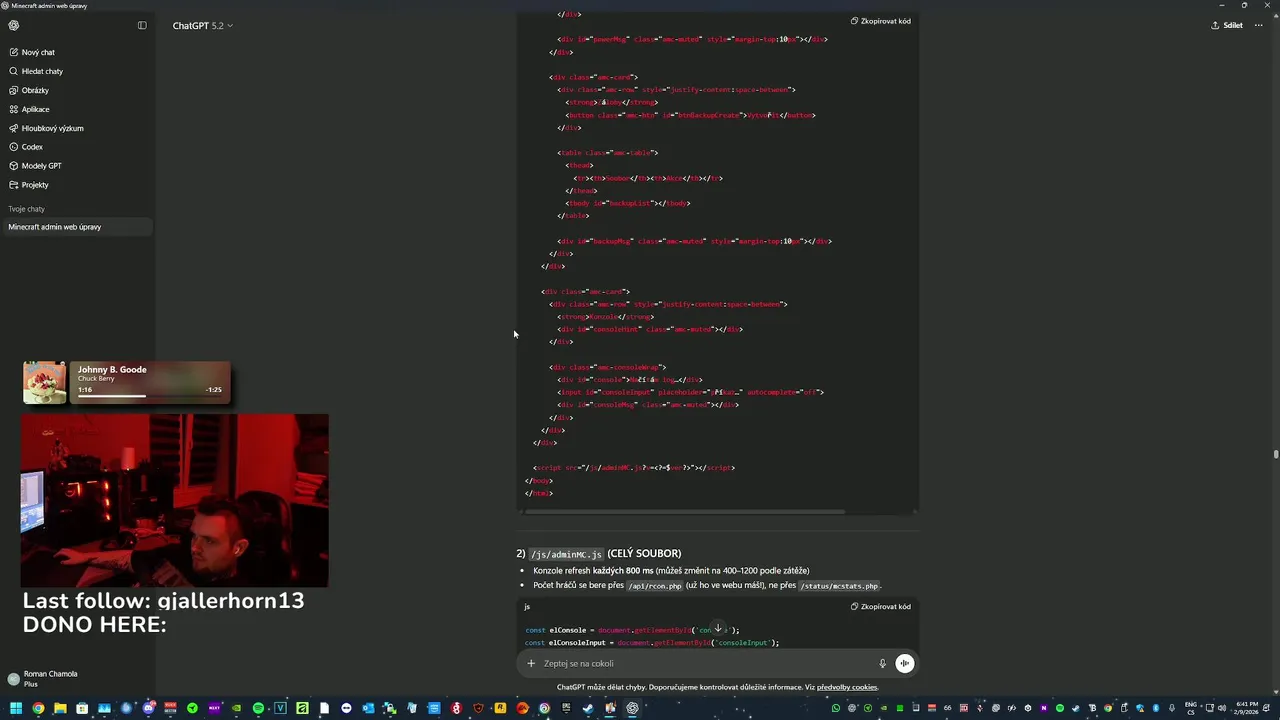The height and width of the screenshot is (720, 1280).
Task: Click the /api/rcon.php inline code
Action: click(x=654, y=586)
